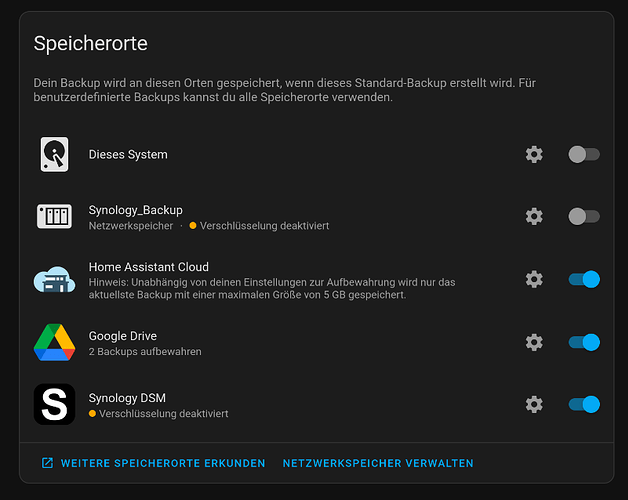The width and height of the screenshot is (628, 500).
Task: Enable the Synology_Backup location toggle
Action: 584,216
